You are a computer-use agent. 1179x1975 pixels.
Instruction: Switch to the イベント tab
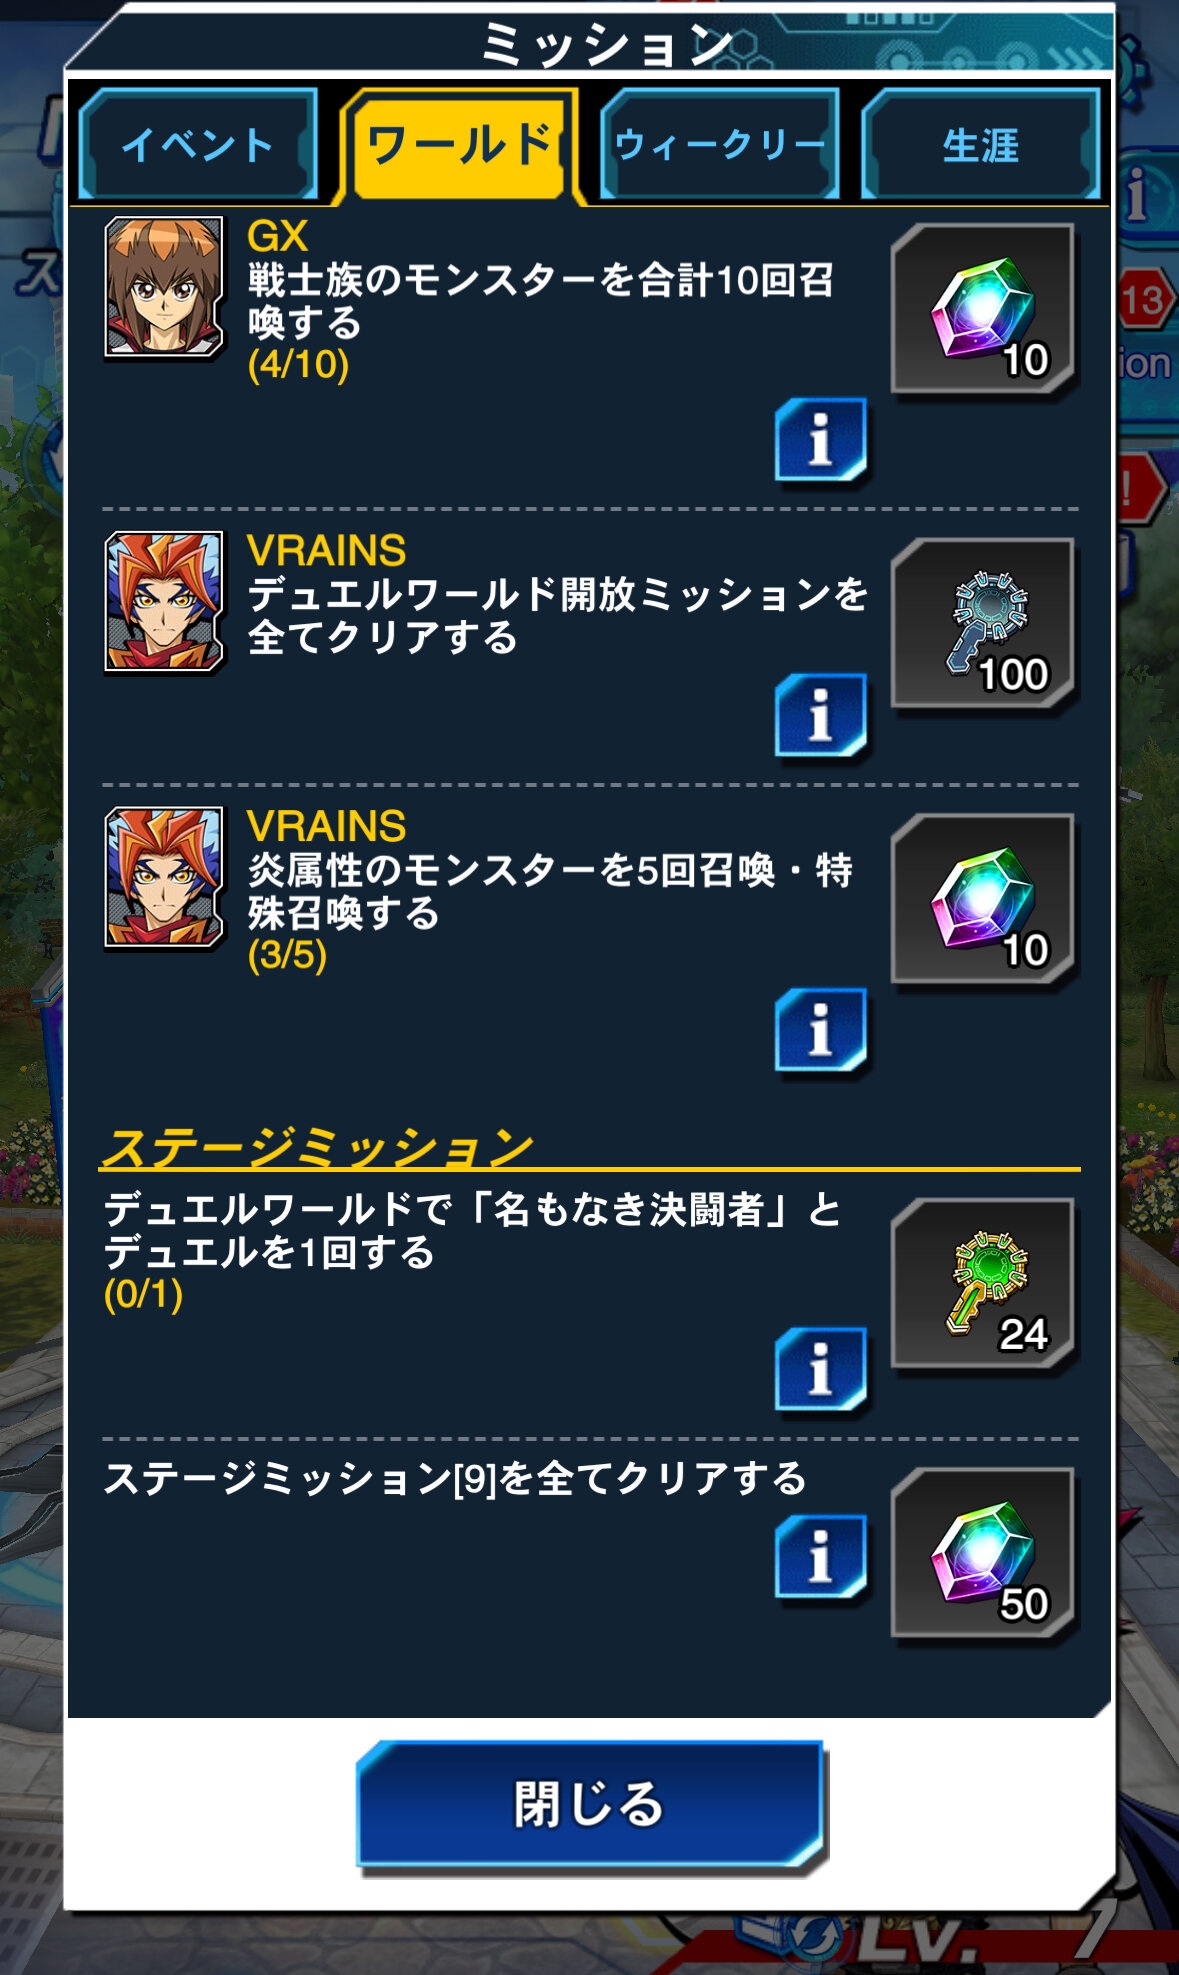click(198, 145)
